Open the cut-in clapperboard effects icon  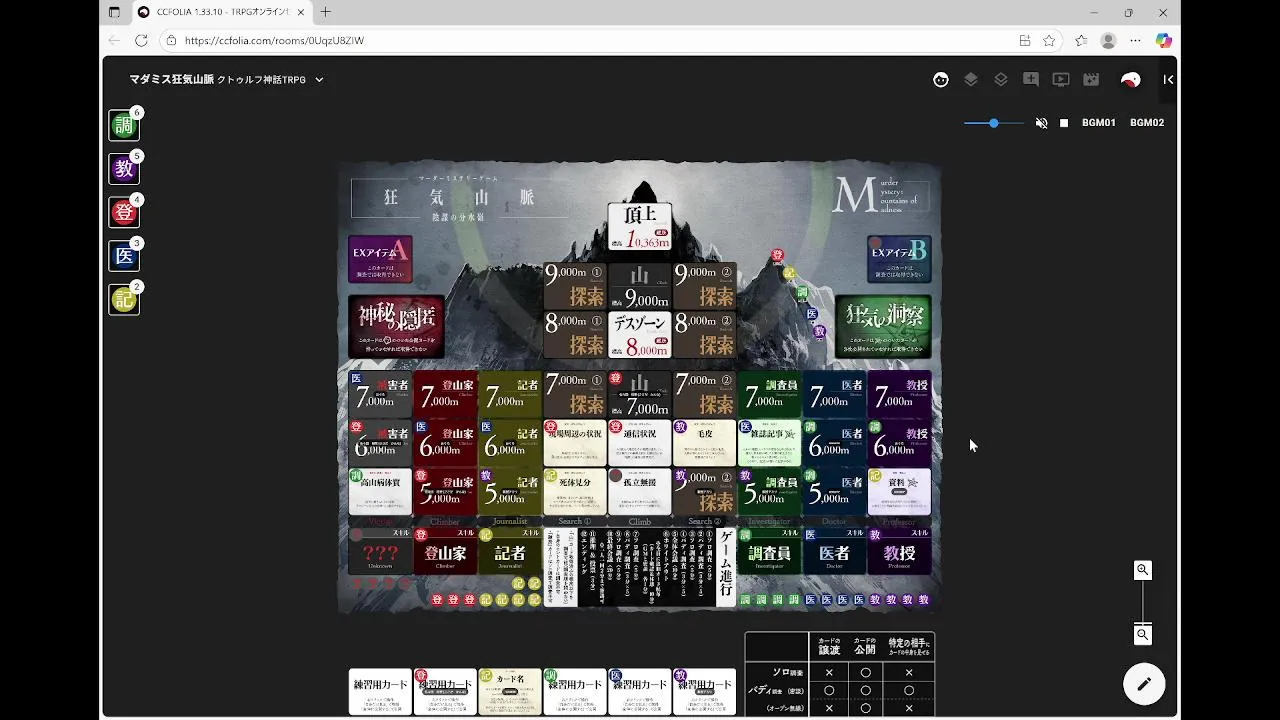(1091, 80)
